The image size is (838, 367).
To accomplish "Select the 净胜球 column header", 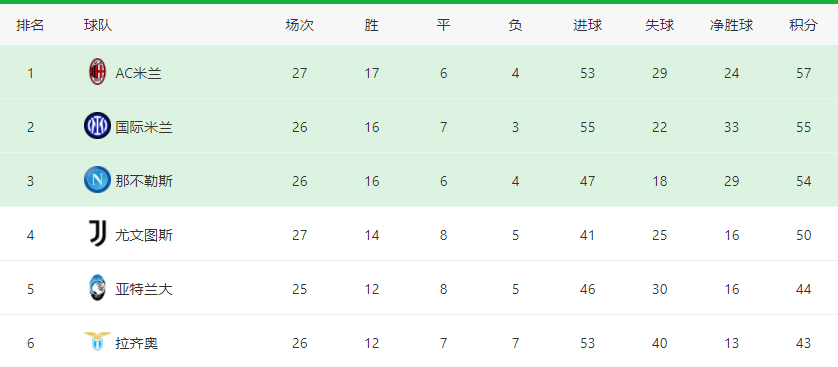I will [731, 25].
